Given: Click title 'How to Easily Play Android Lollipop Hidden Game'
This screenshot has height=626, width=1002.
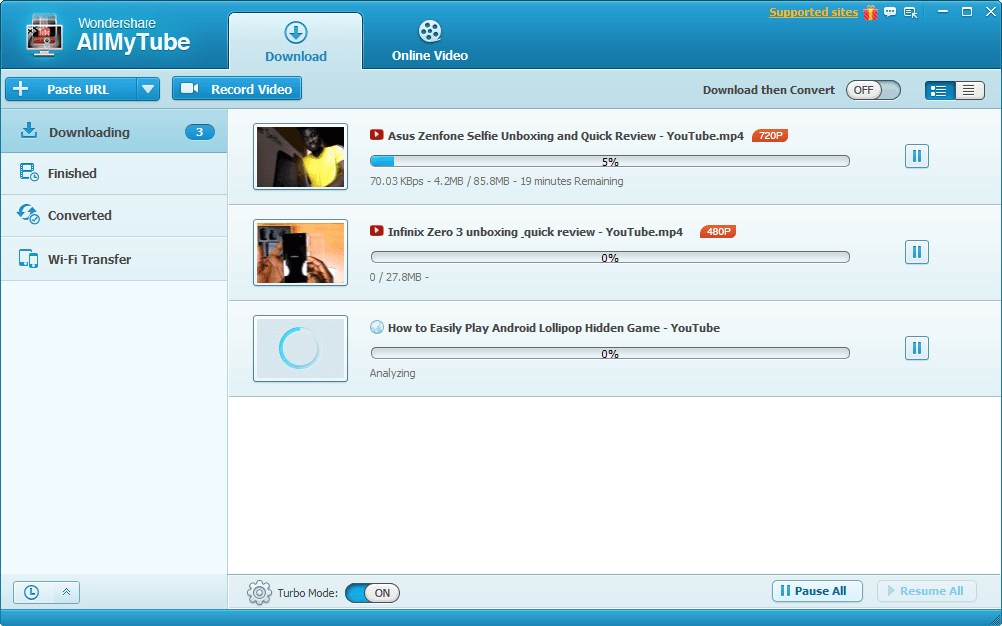Looking at the screenshot, I should click(x=524, y=328).
